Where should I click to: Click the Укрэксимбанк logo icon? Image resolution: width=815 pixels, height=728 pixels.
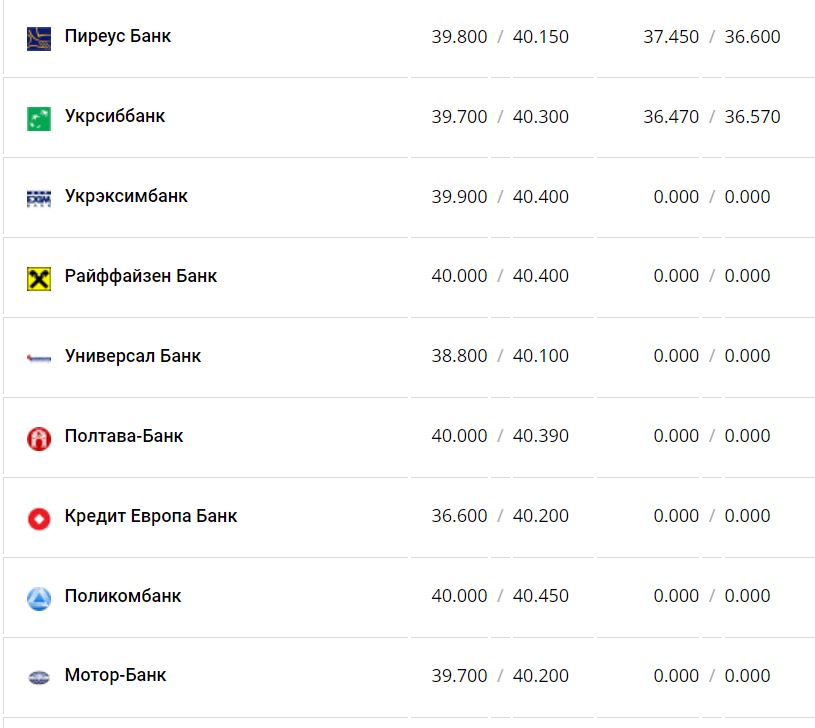point(39,198)
